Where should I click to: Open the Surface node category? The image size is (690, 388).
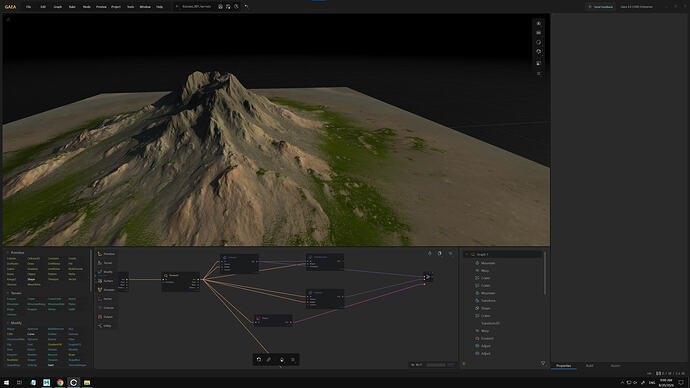coord(106,281)
